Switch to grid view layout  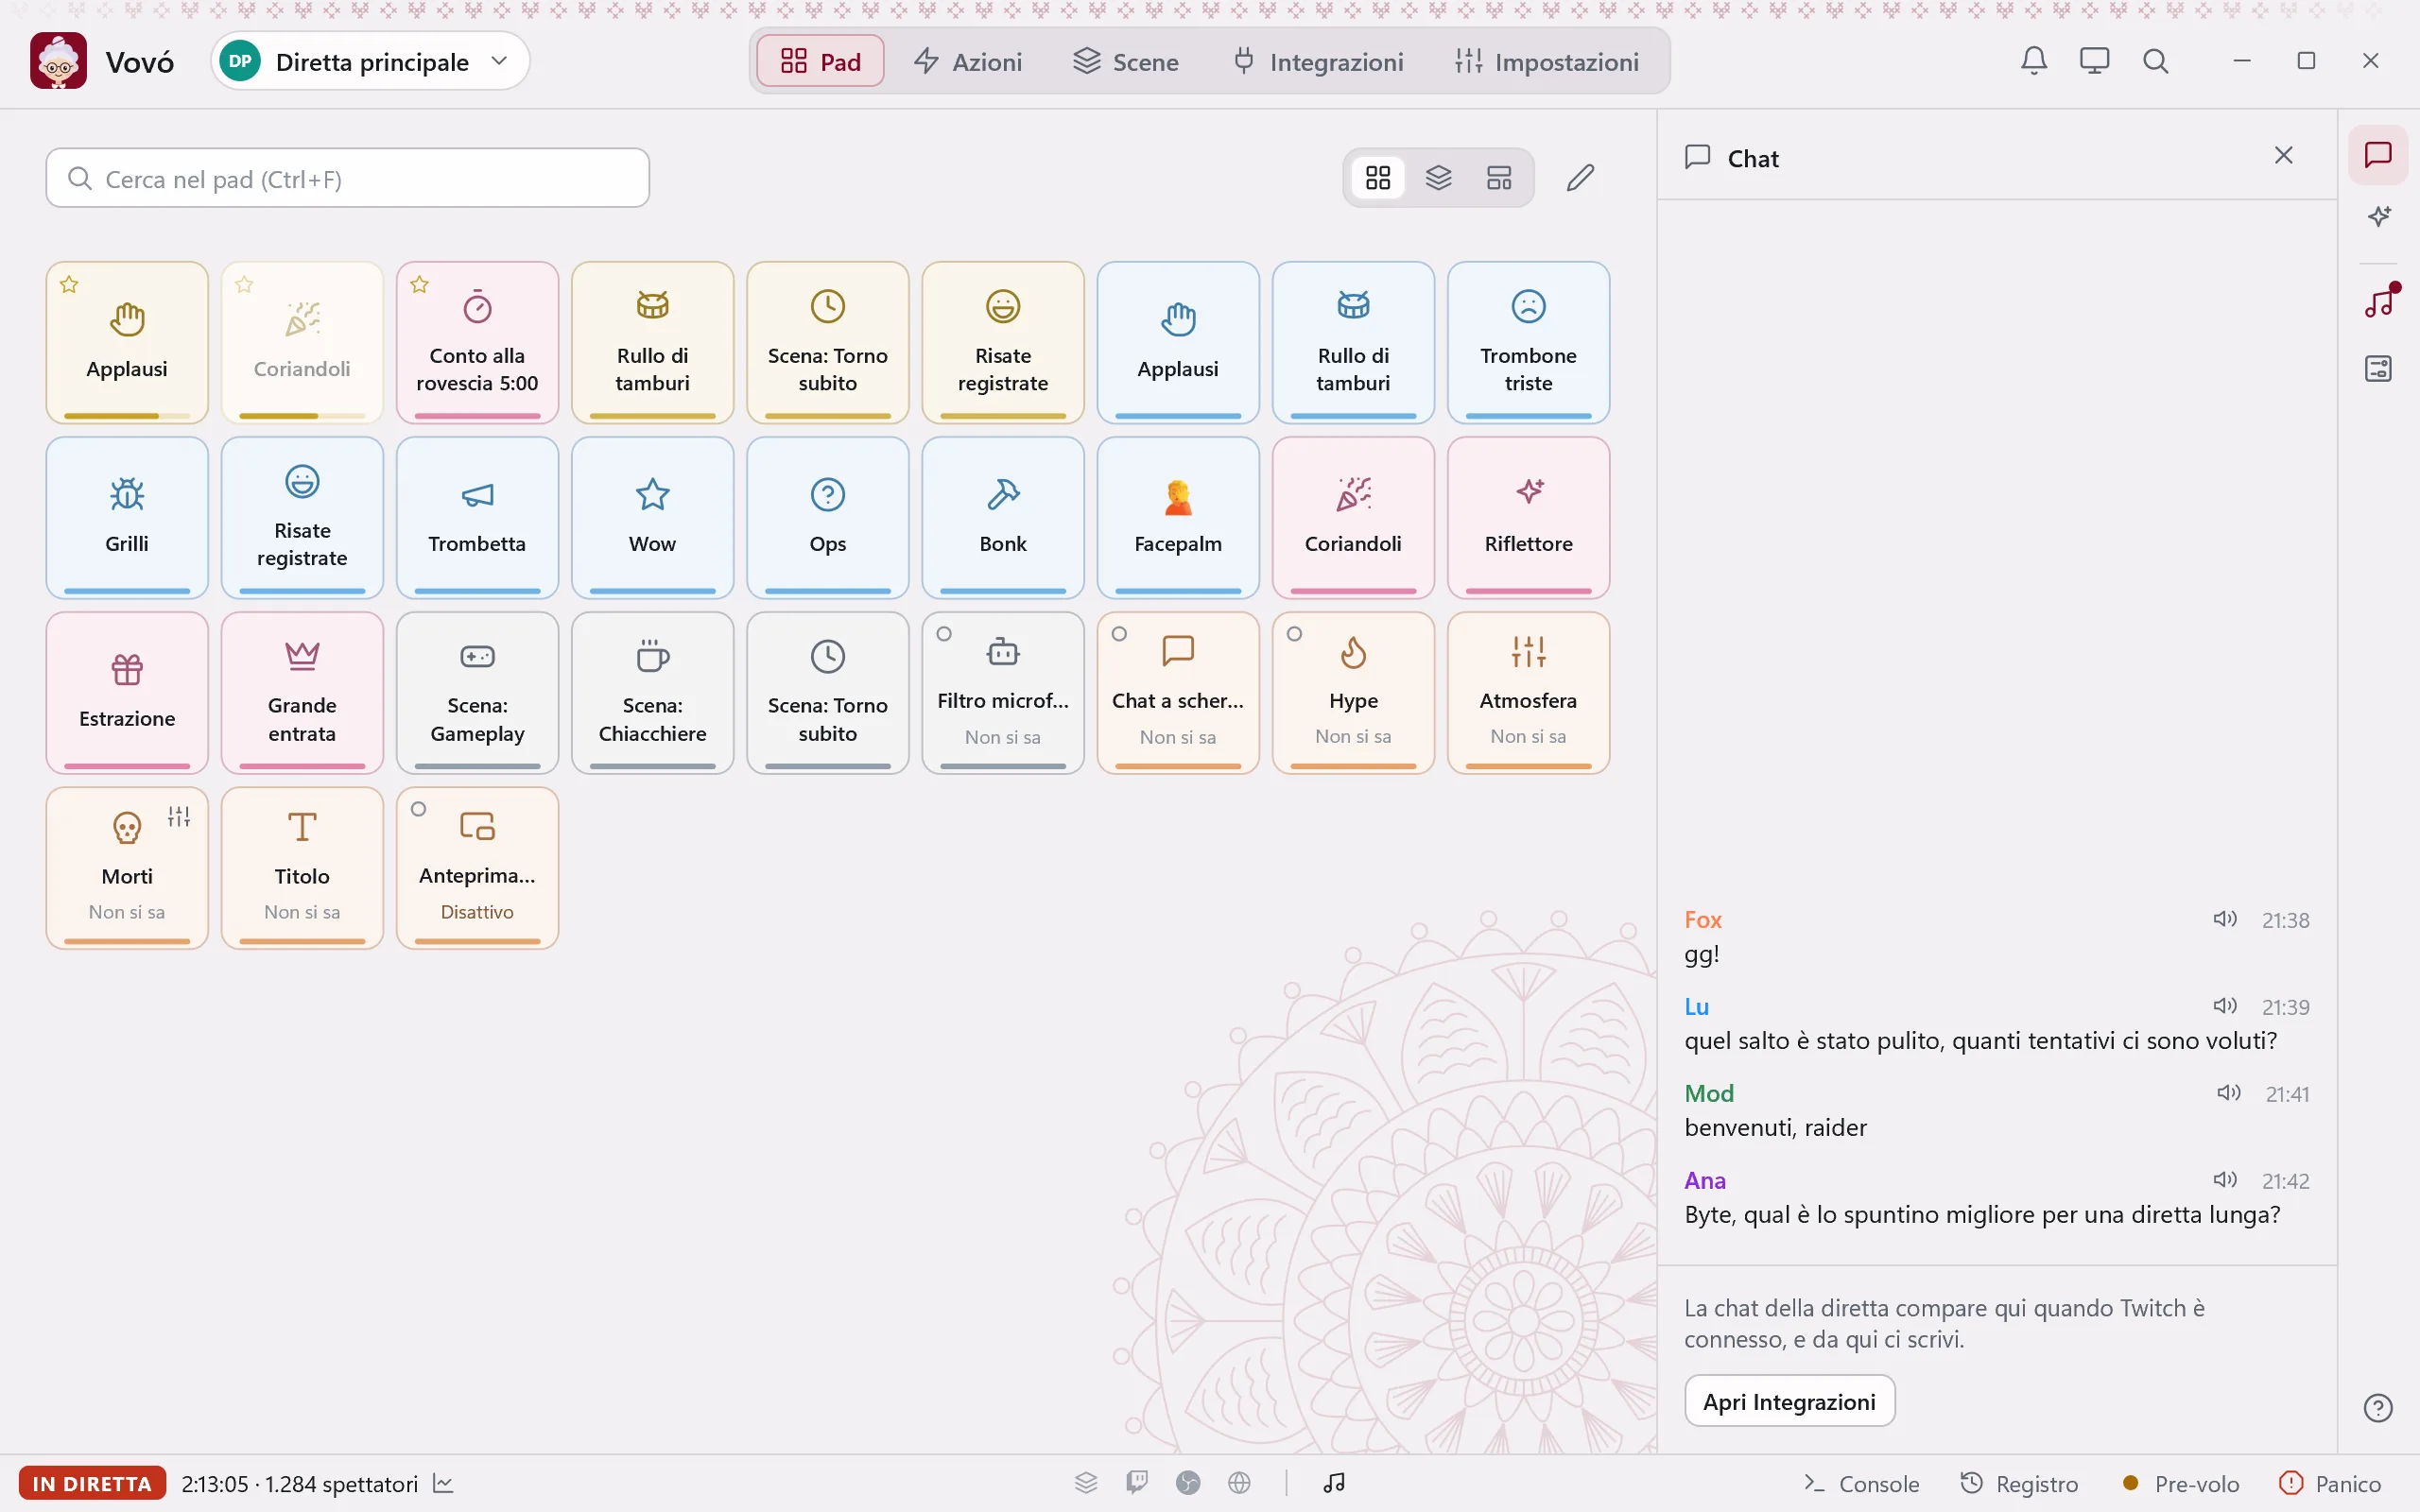click(1378, 178)
